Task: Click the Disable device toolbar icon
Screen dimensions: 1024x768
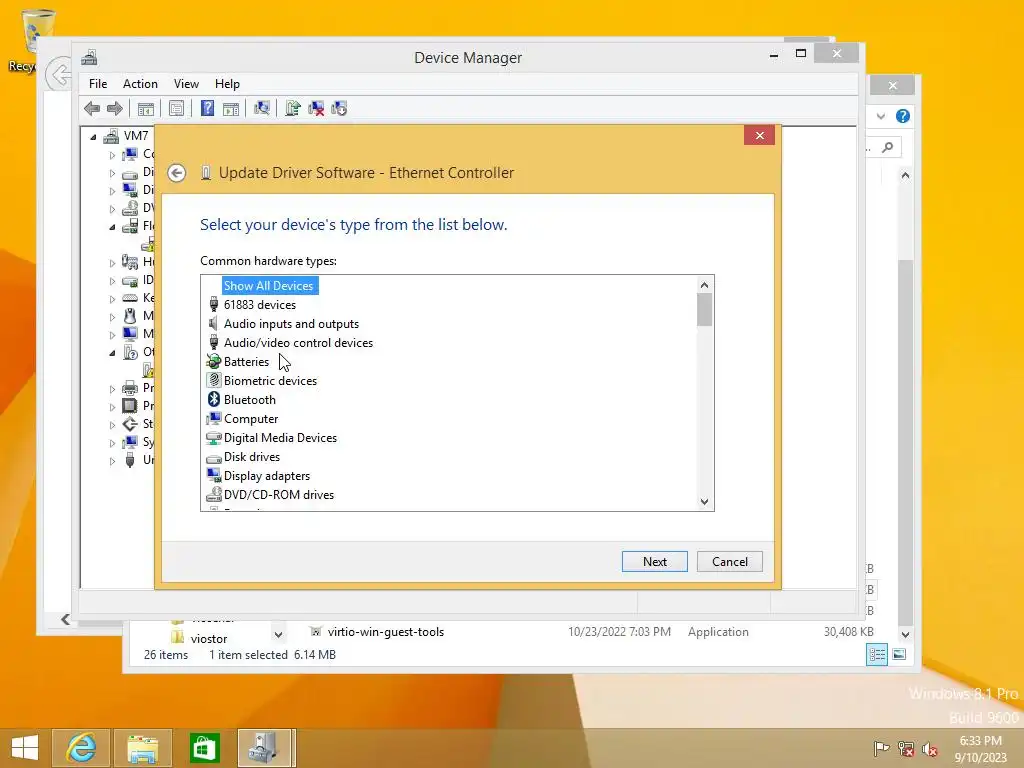Action: pyautogui.click(x=339, y=108)
